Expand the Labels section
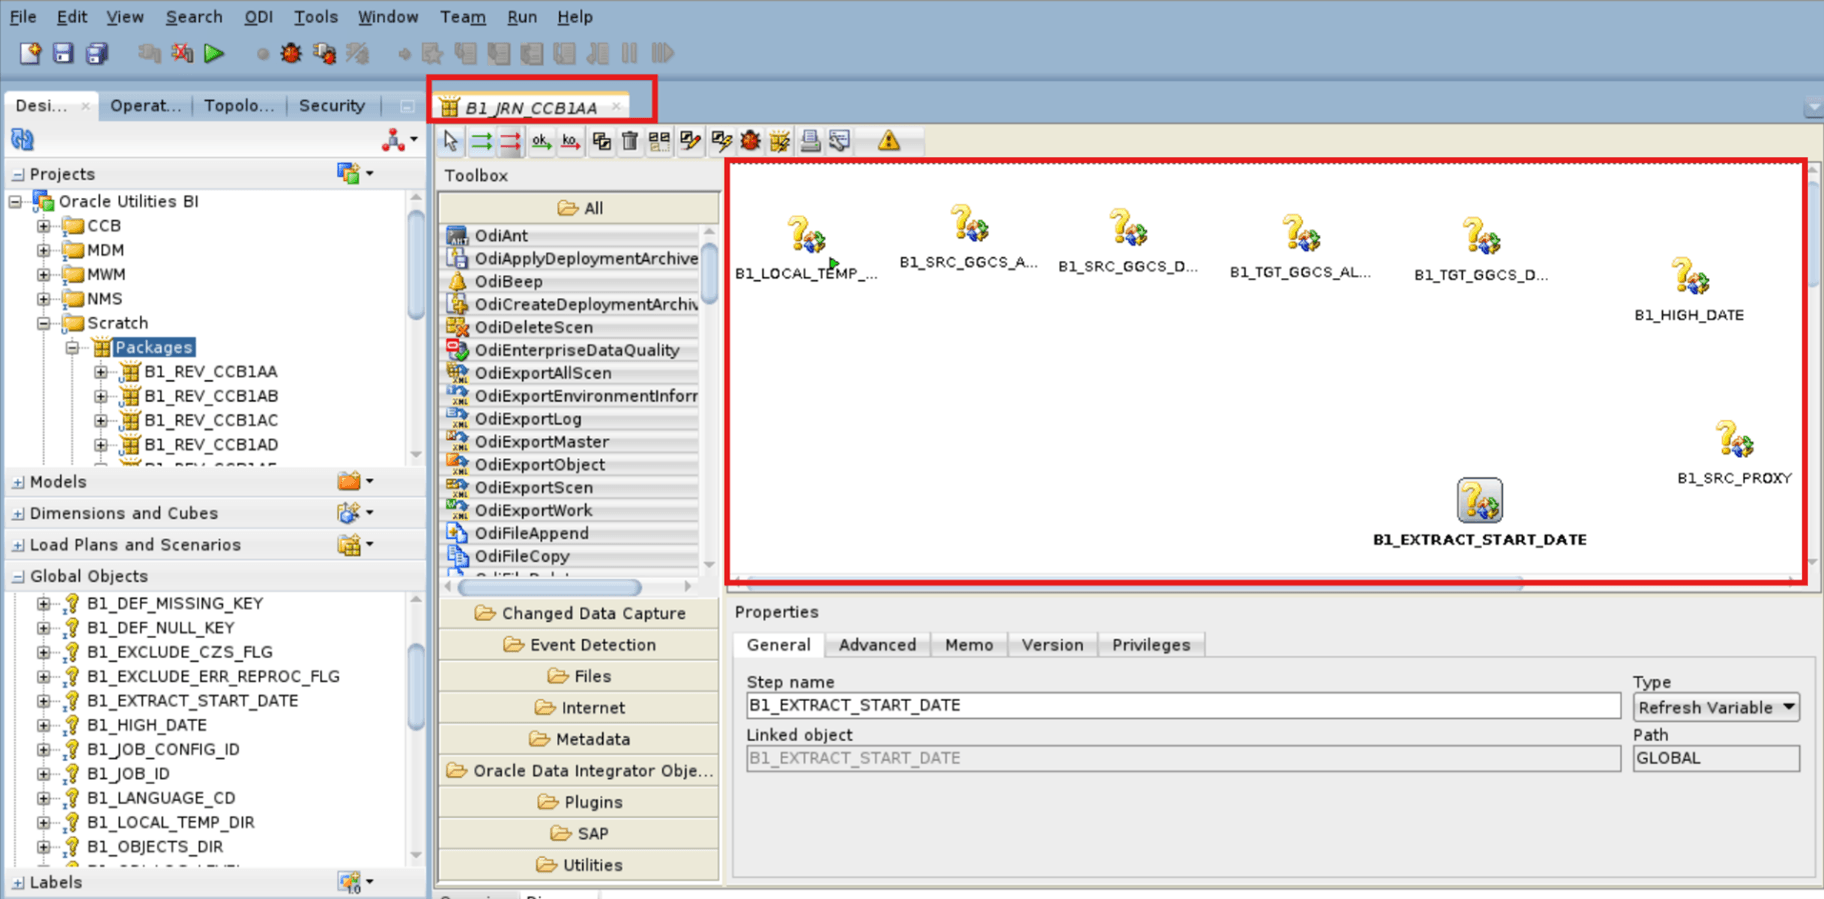 tap(18, 883)
